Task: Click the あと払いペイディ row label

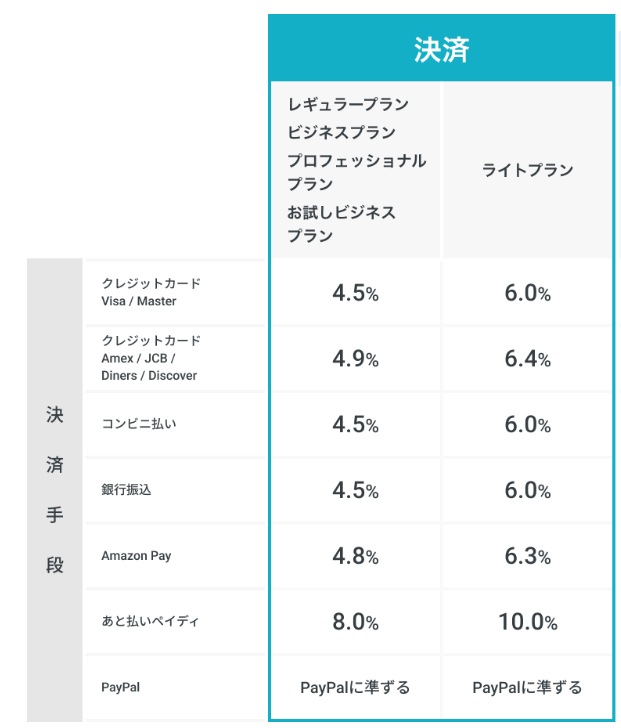Action: [x=150, y=622]
